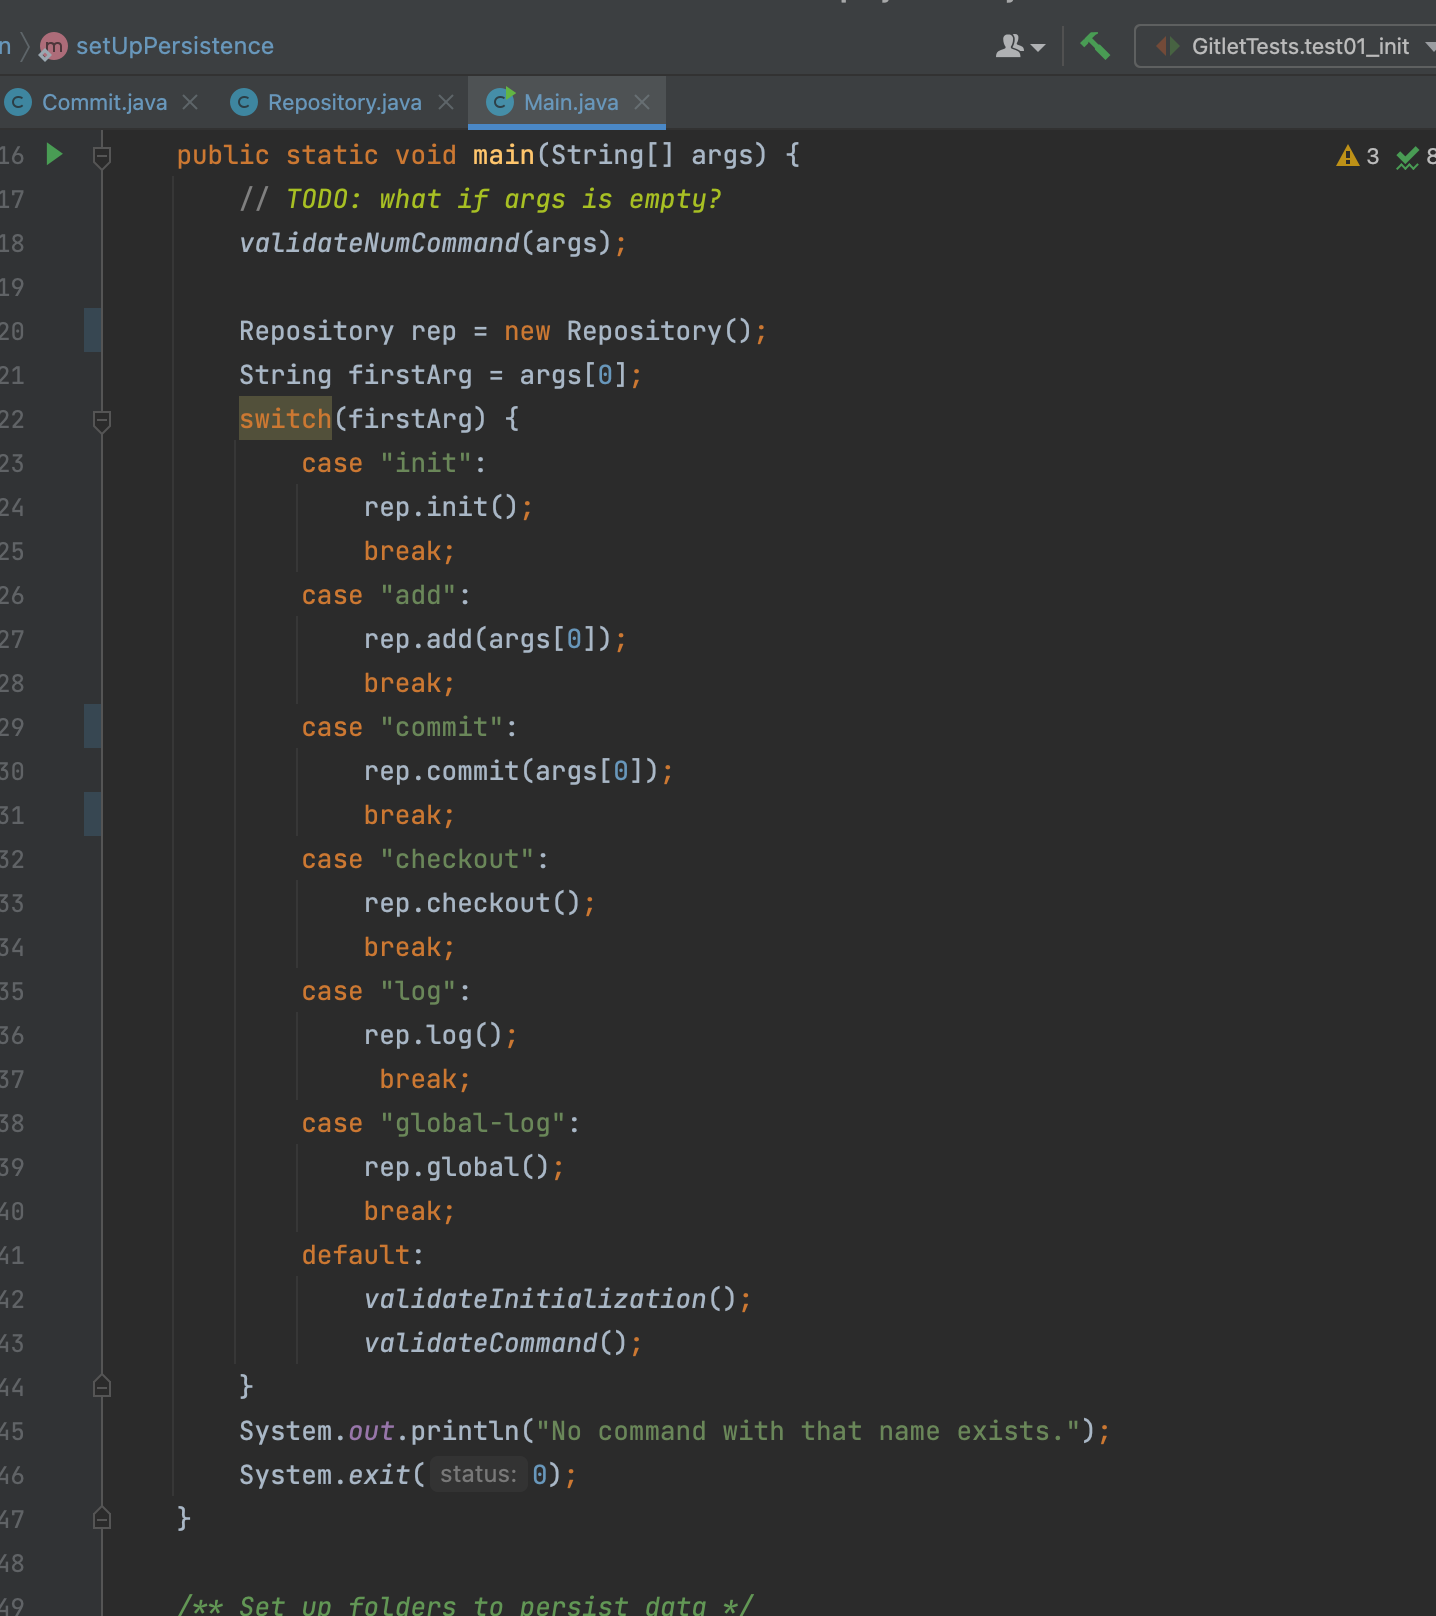Collapse the main method fold marker
This screenshot has width=1436, height=1616.
(x=102, y=156)
